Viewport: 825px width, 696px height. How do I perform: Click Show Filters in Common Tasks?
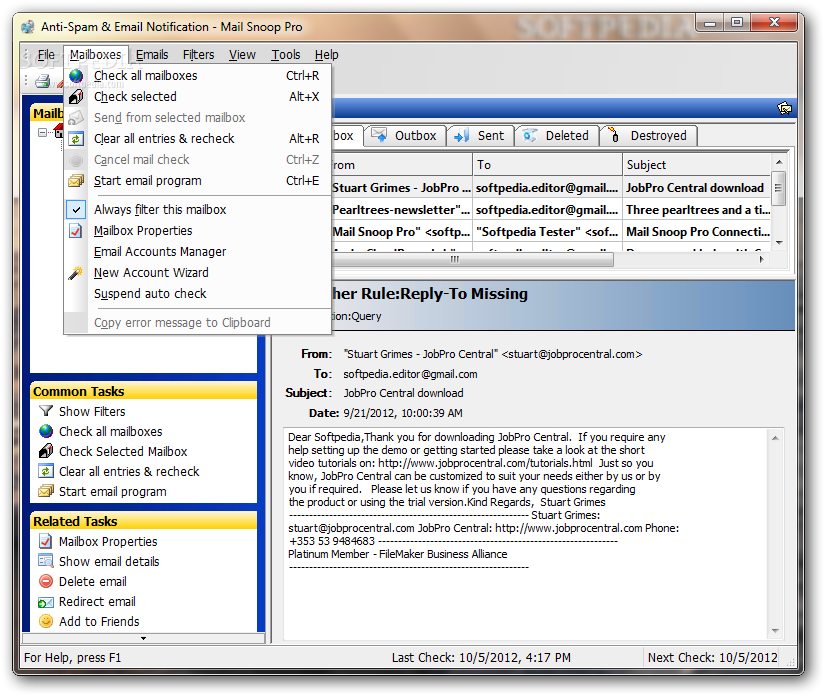point(92,411)
